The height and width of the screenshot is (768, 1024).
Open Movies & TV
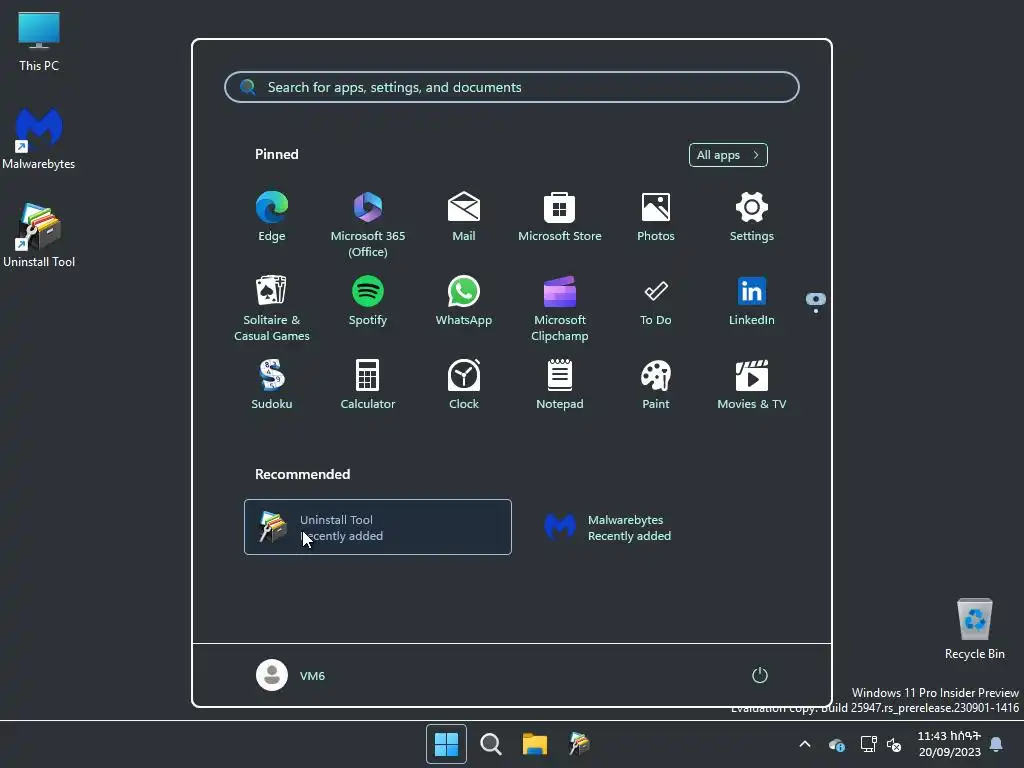tap(752, 384)
